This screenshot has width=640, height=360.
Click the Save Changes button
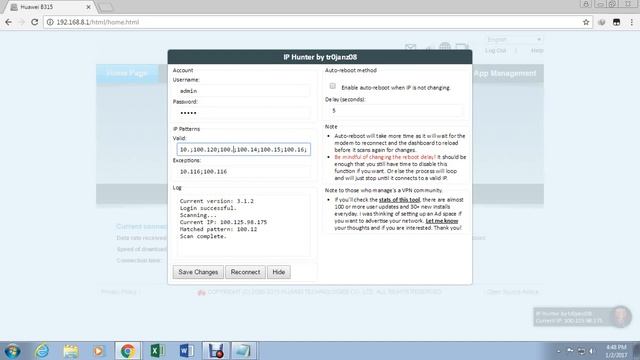pyautogui.click(x=198, y=272)
